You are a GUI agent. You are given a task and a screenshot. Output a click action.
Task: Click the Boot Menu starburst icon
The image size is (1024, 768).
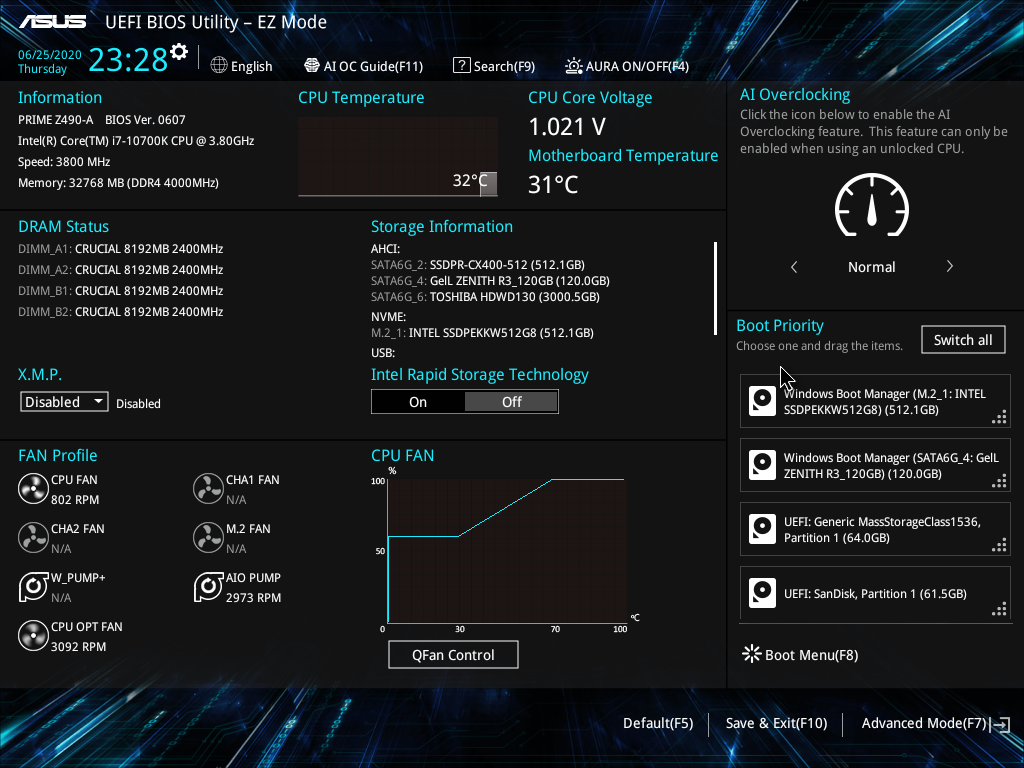pyautogui.click(x=752, y=654)
